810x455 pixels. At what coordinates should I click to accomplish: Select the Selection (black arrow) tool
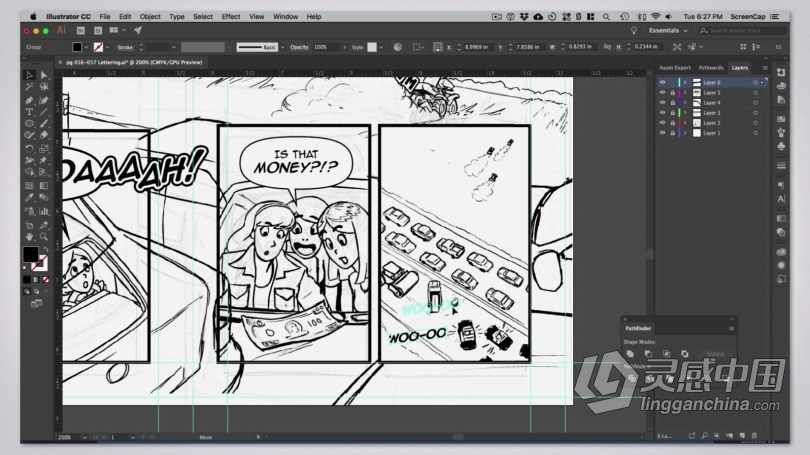point(29,75)
